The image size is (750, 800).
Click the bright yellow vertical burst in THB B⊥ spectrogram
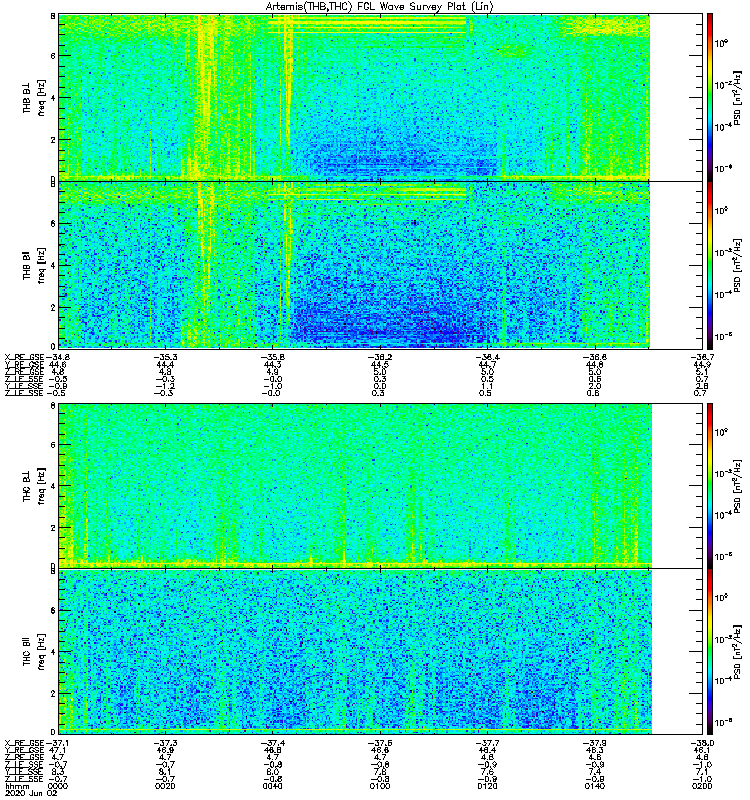[207, 97]
